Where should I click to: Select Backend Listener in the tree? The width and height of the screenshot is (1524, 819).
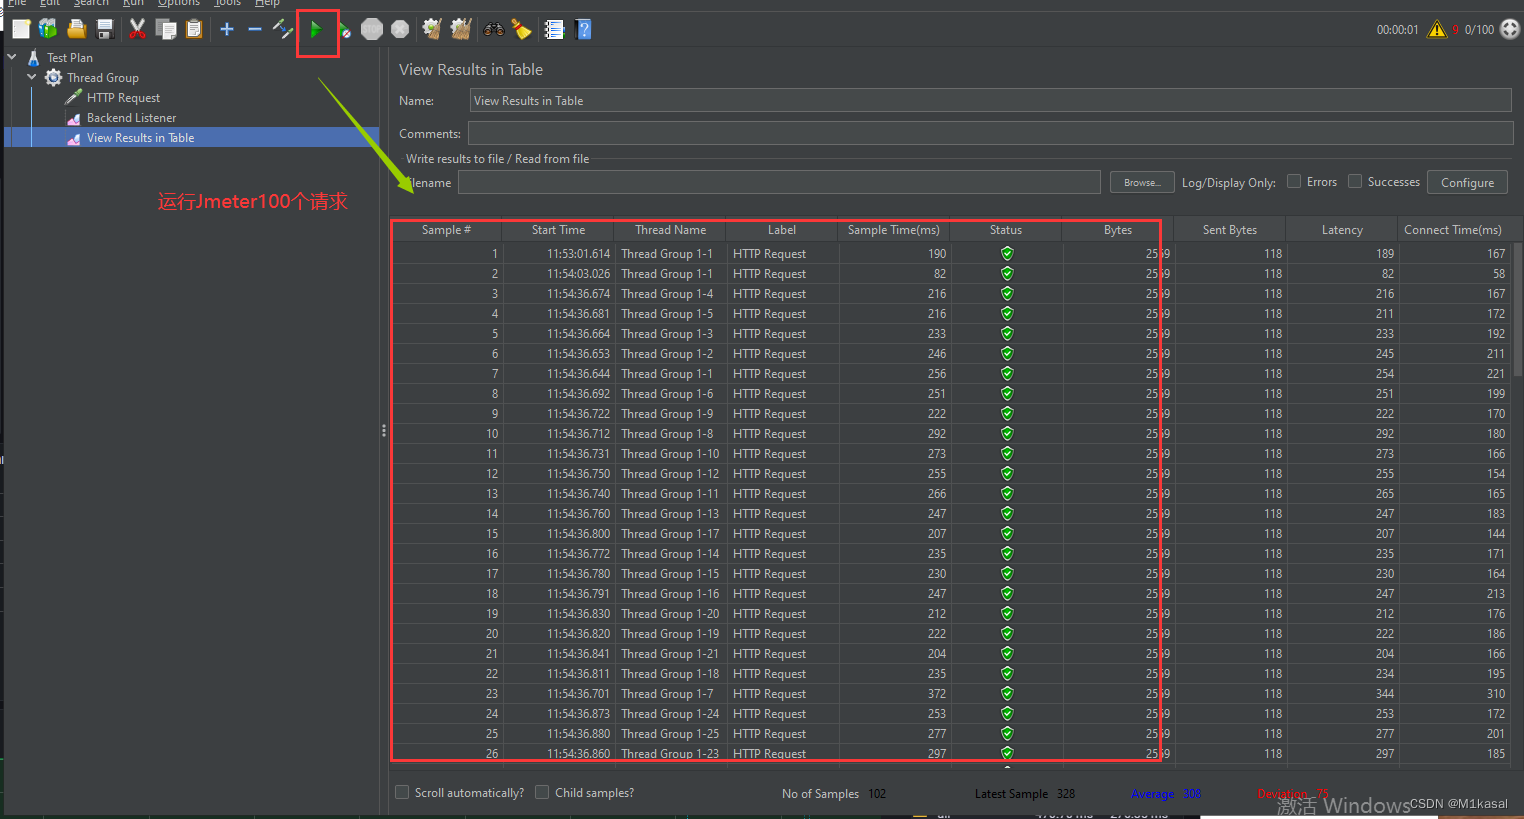131,118
